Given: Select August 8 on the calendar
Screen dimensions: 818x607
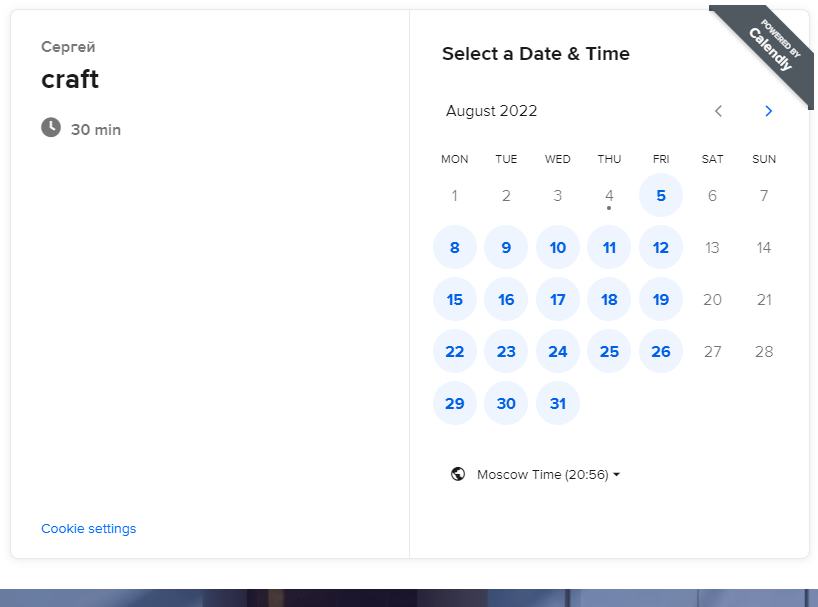Looking at the screenshot, I should coord(454,247).
